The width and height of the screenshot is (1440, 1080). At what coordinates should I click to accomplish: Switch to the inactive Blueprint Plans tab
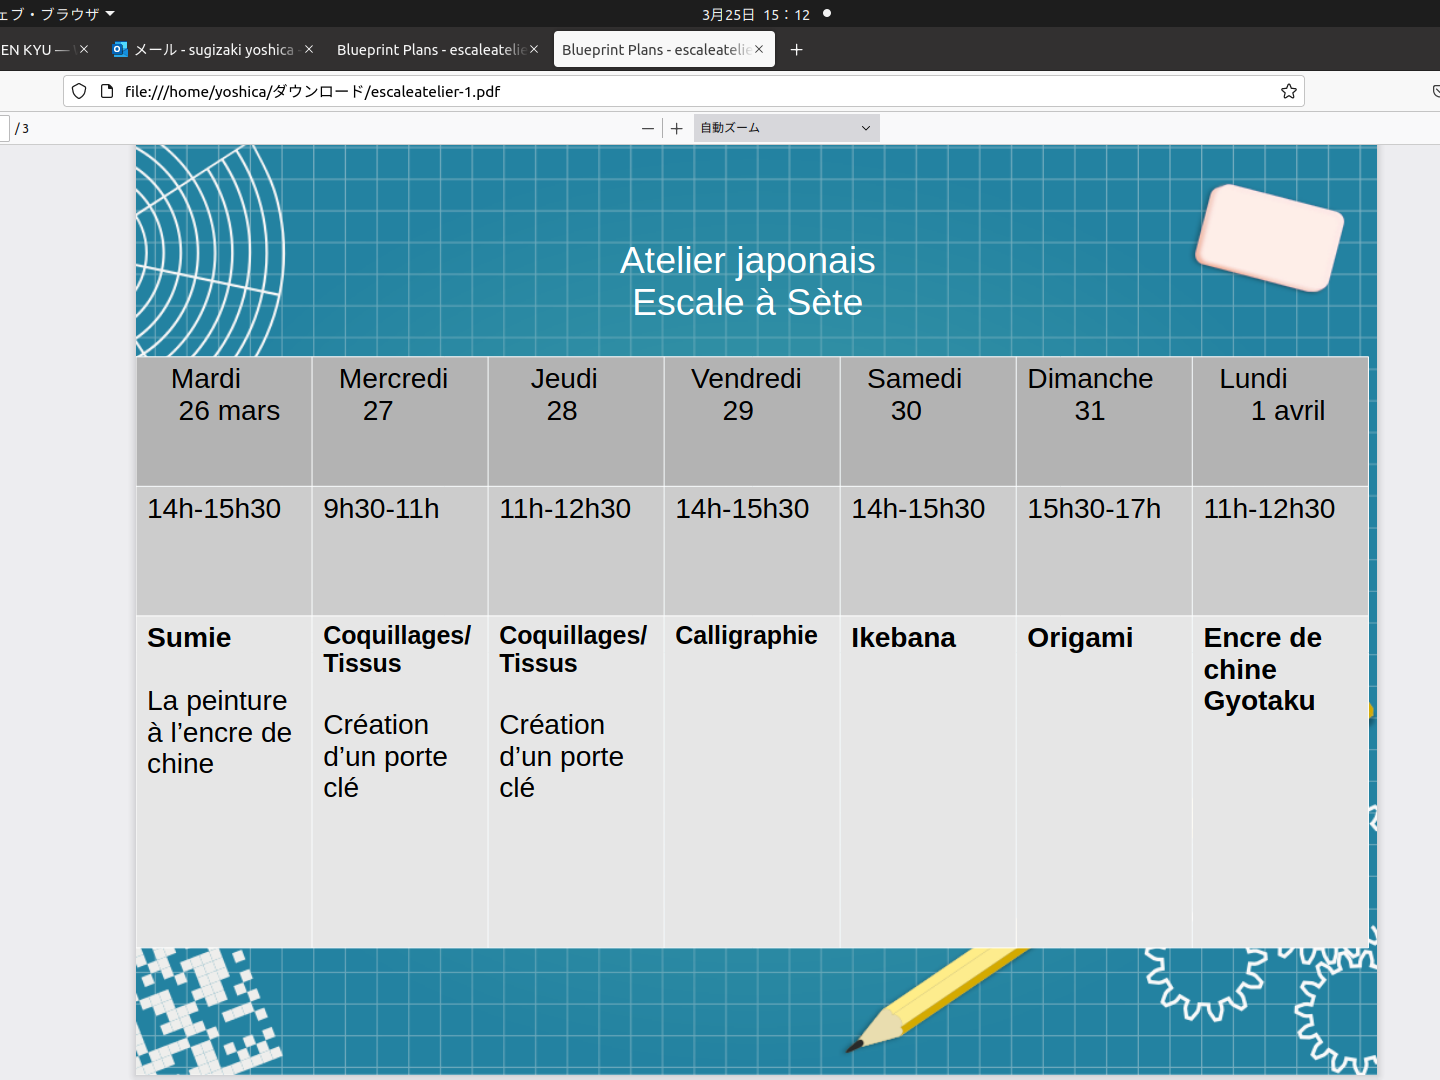tap(430, 49)
